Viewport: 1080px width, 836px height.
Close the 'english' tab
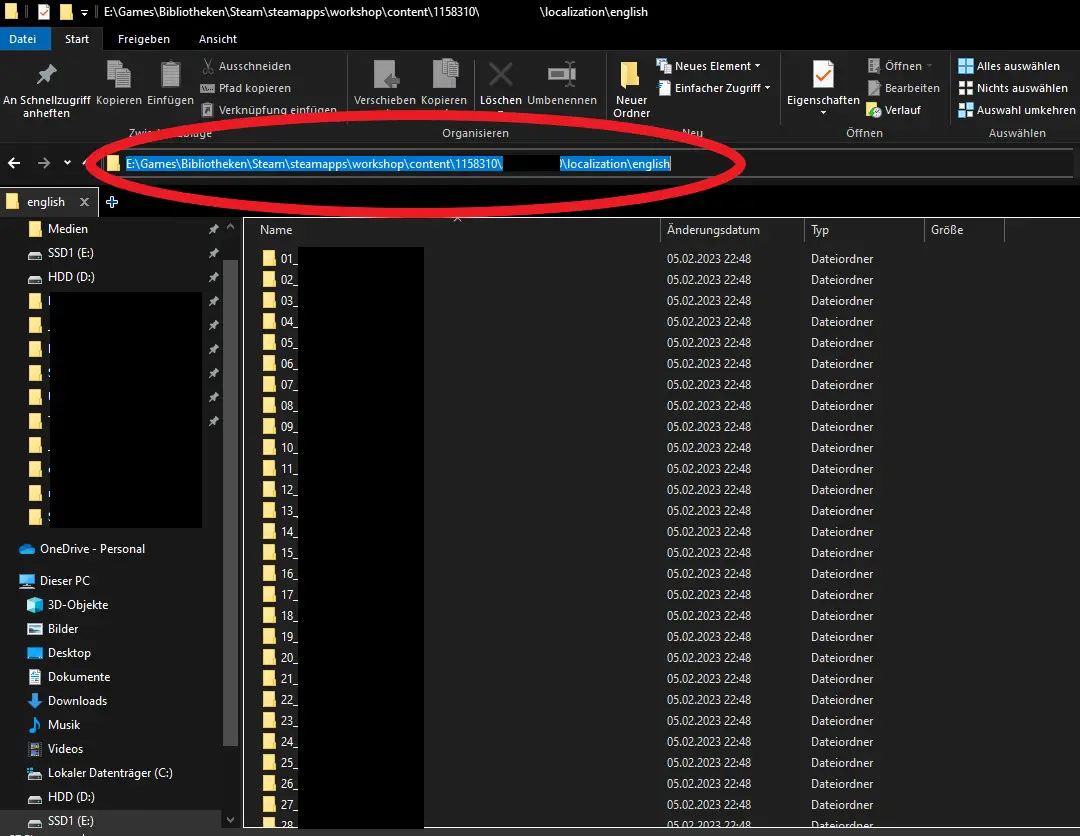[x=84, y=202]
